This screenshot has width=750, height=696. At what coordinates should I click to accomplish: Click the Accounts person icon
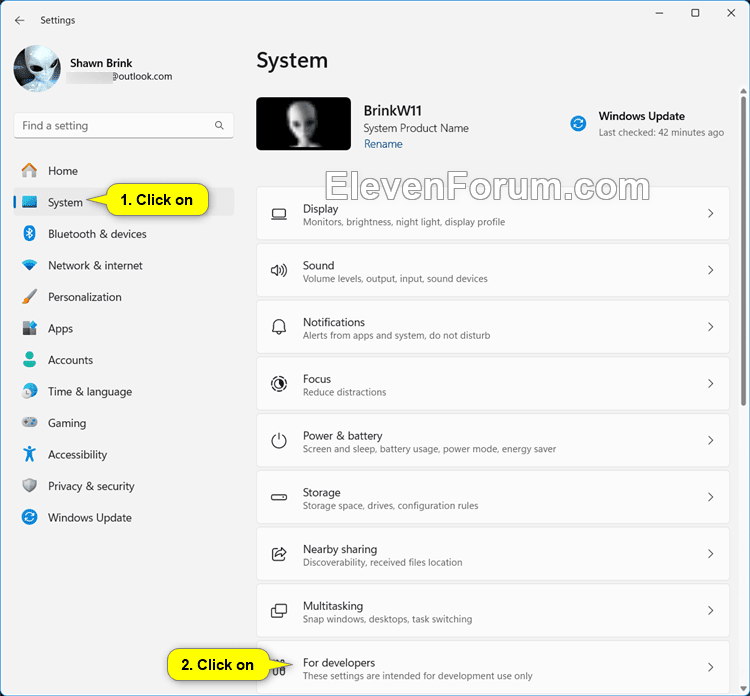(29, 359)
